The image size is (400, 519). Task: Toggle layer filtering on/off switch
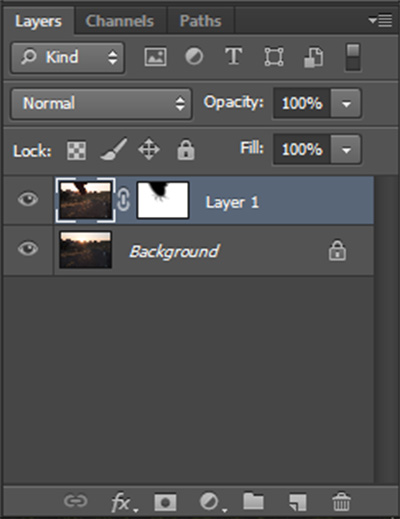[x=353, y=57]
